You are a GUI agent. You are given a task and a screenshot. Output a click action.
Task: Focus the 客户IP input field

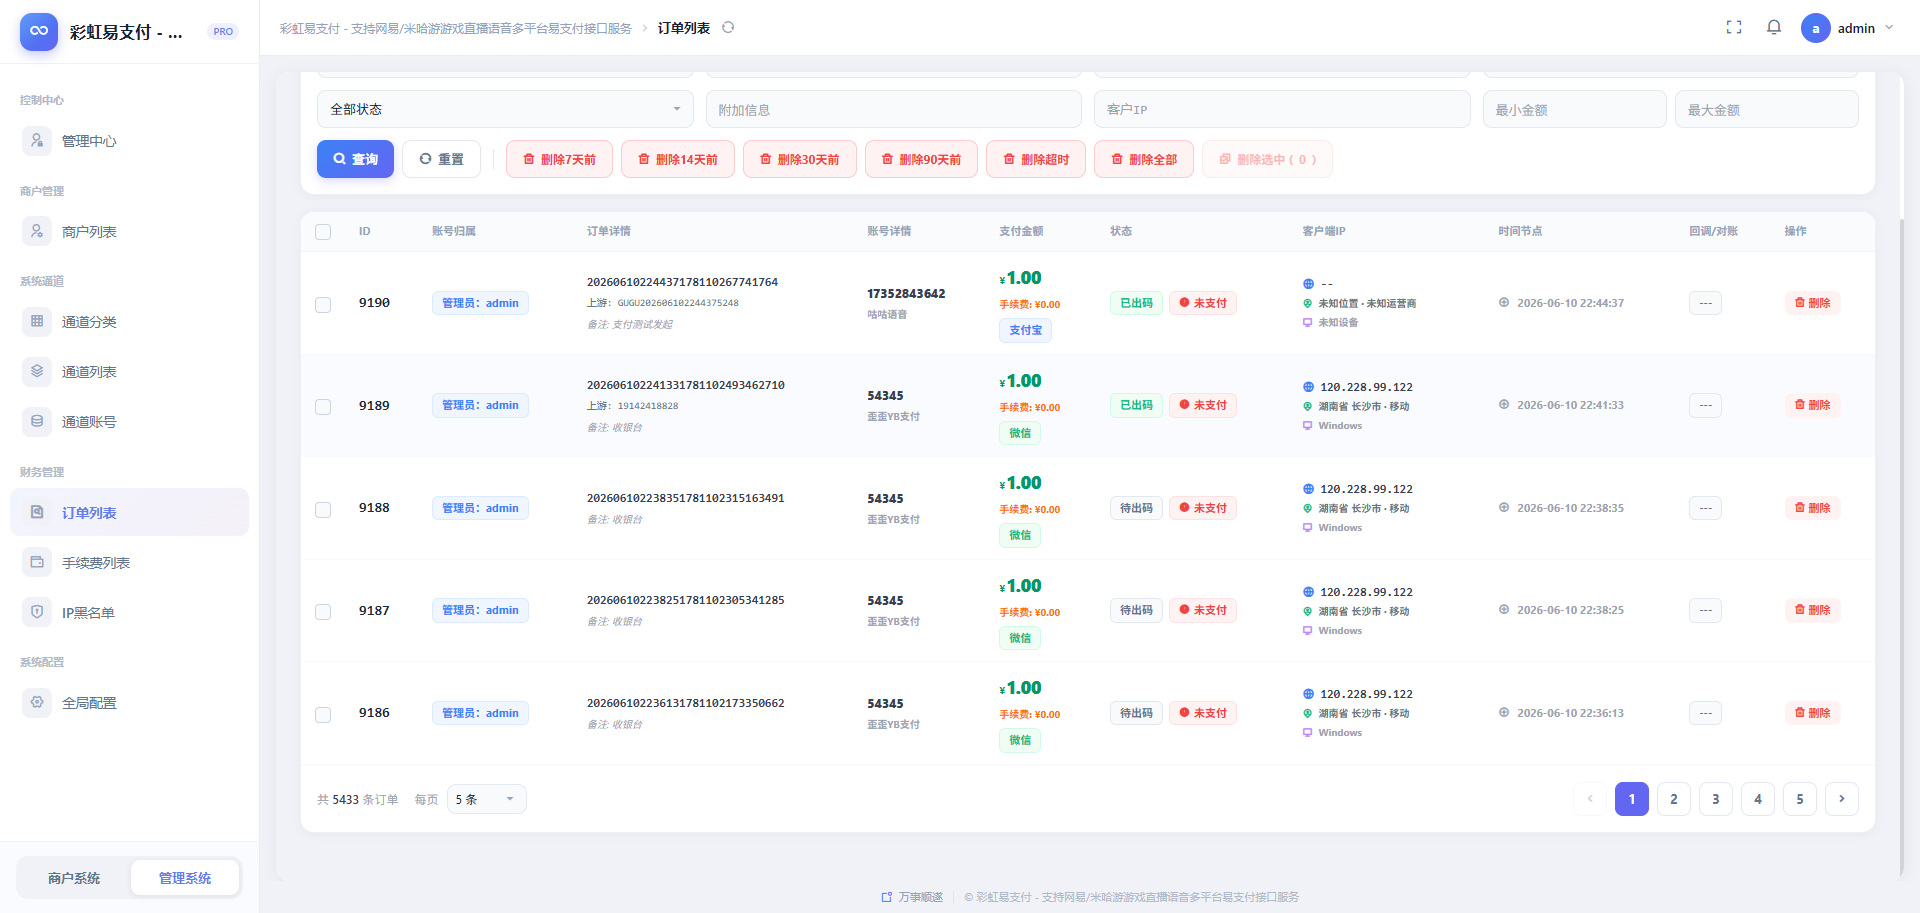point(1282,109)
